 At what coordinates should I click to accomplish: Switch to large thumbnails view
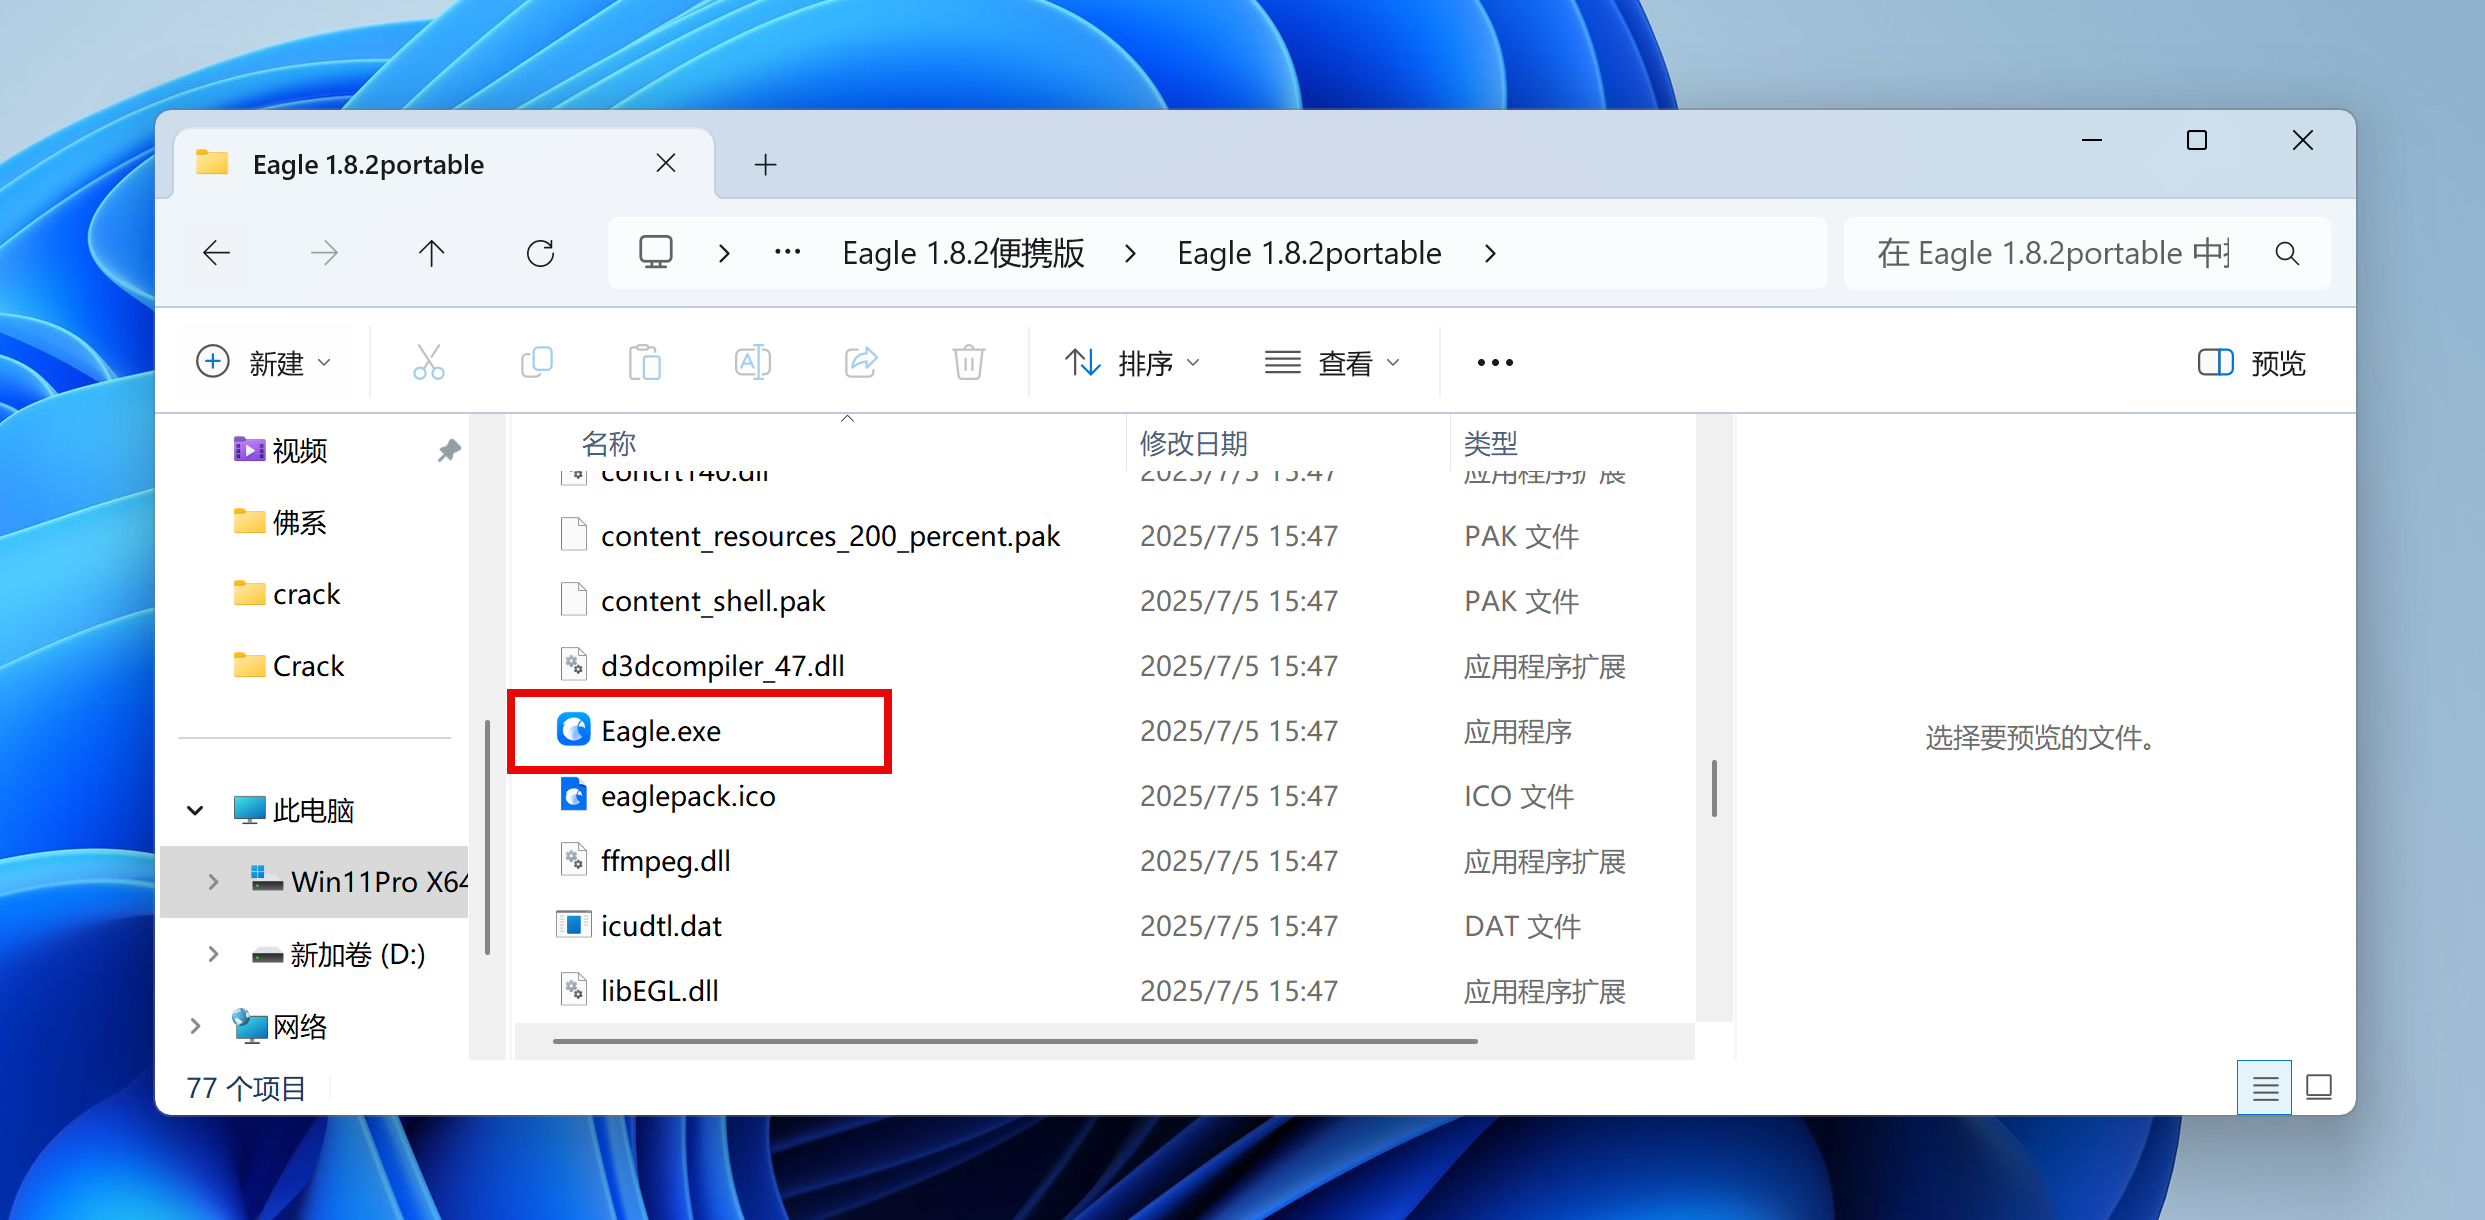(2319, 1087)
